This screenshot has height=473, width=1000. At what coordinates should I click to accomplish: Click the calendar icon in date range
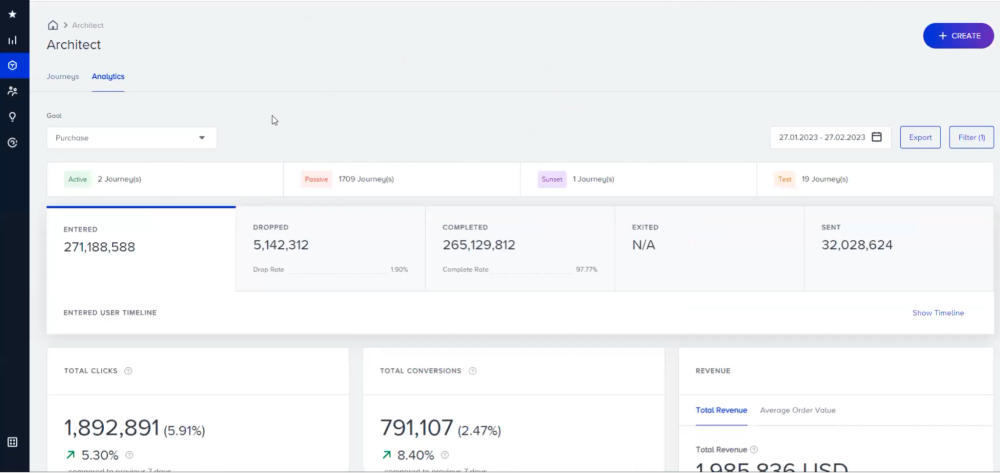click(x=877, y=137)
